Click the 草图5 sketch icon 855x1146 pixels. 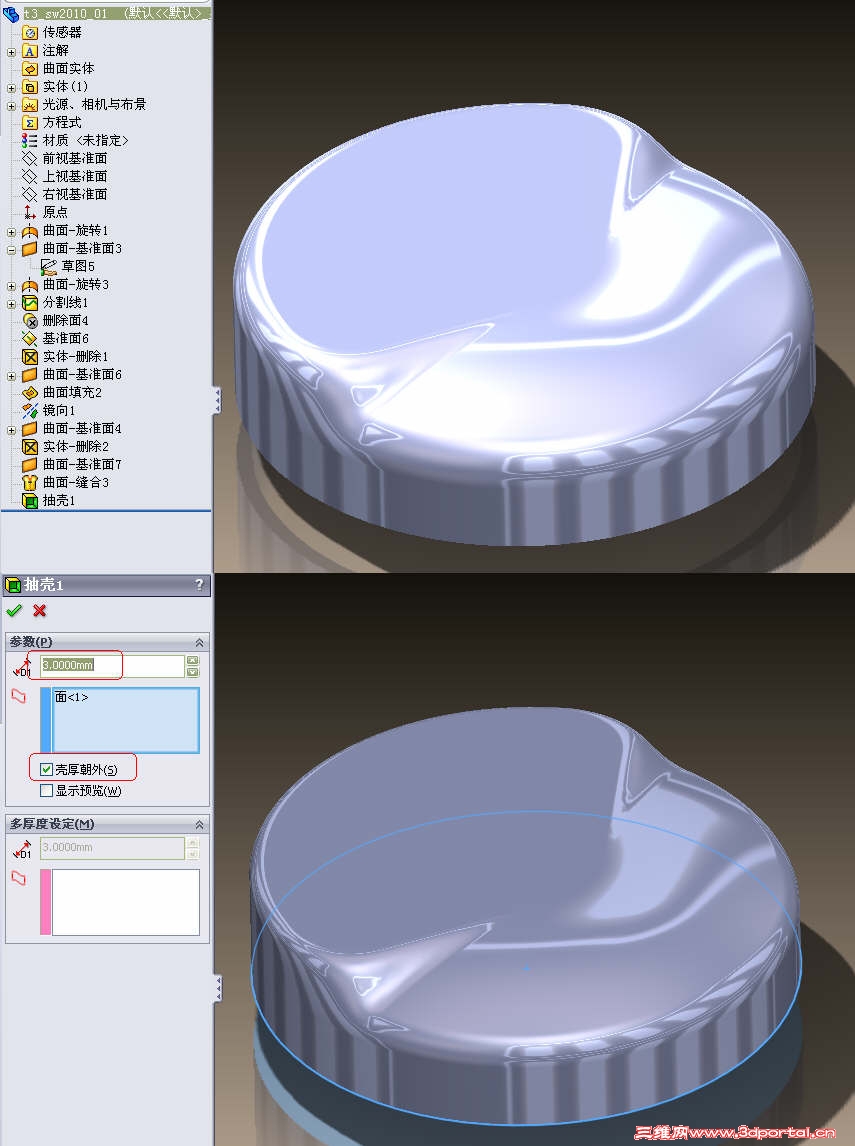(48, 266)
